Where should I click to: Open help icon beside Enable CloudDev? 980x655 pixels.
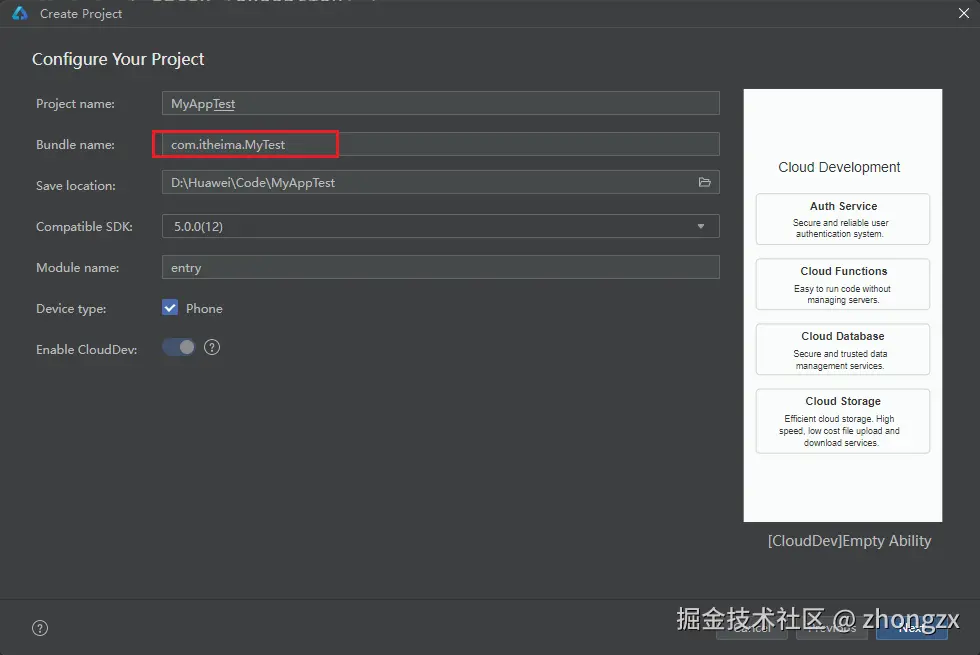(212, 348)
